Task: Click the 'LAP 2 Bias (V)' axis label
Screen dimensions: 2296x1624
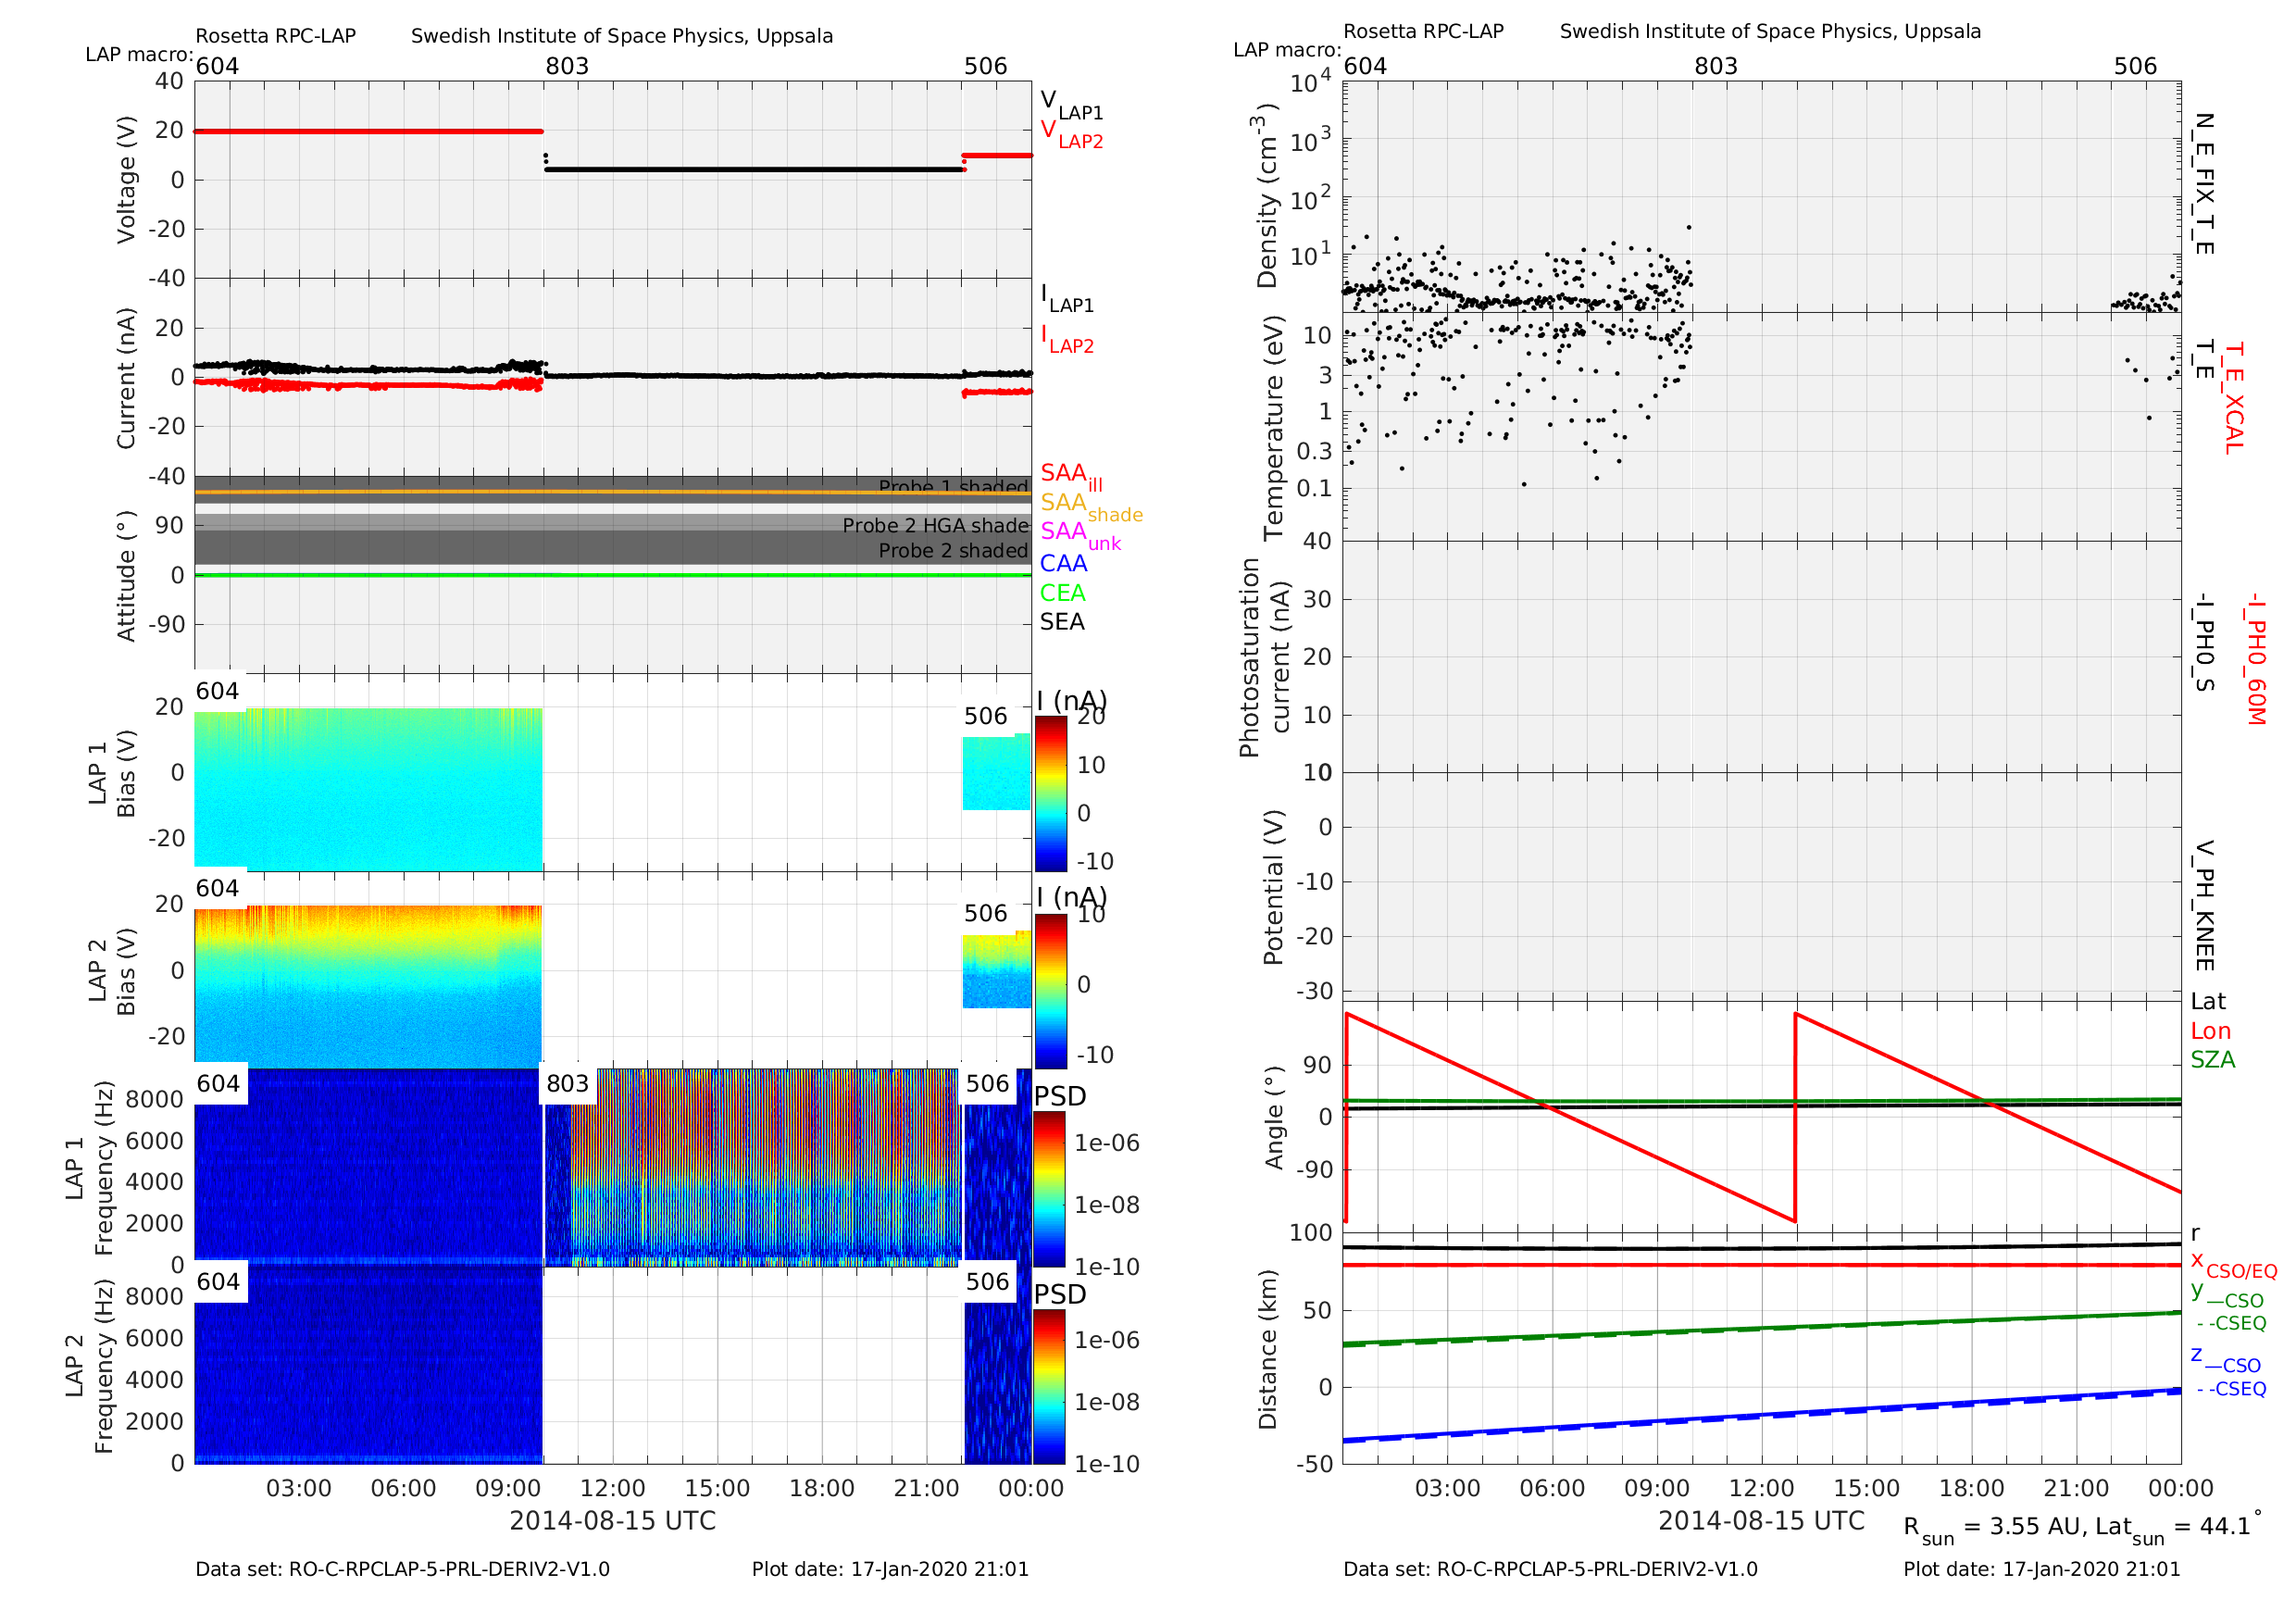Action: point(112,971)
